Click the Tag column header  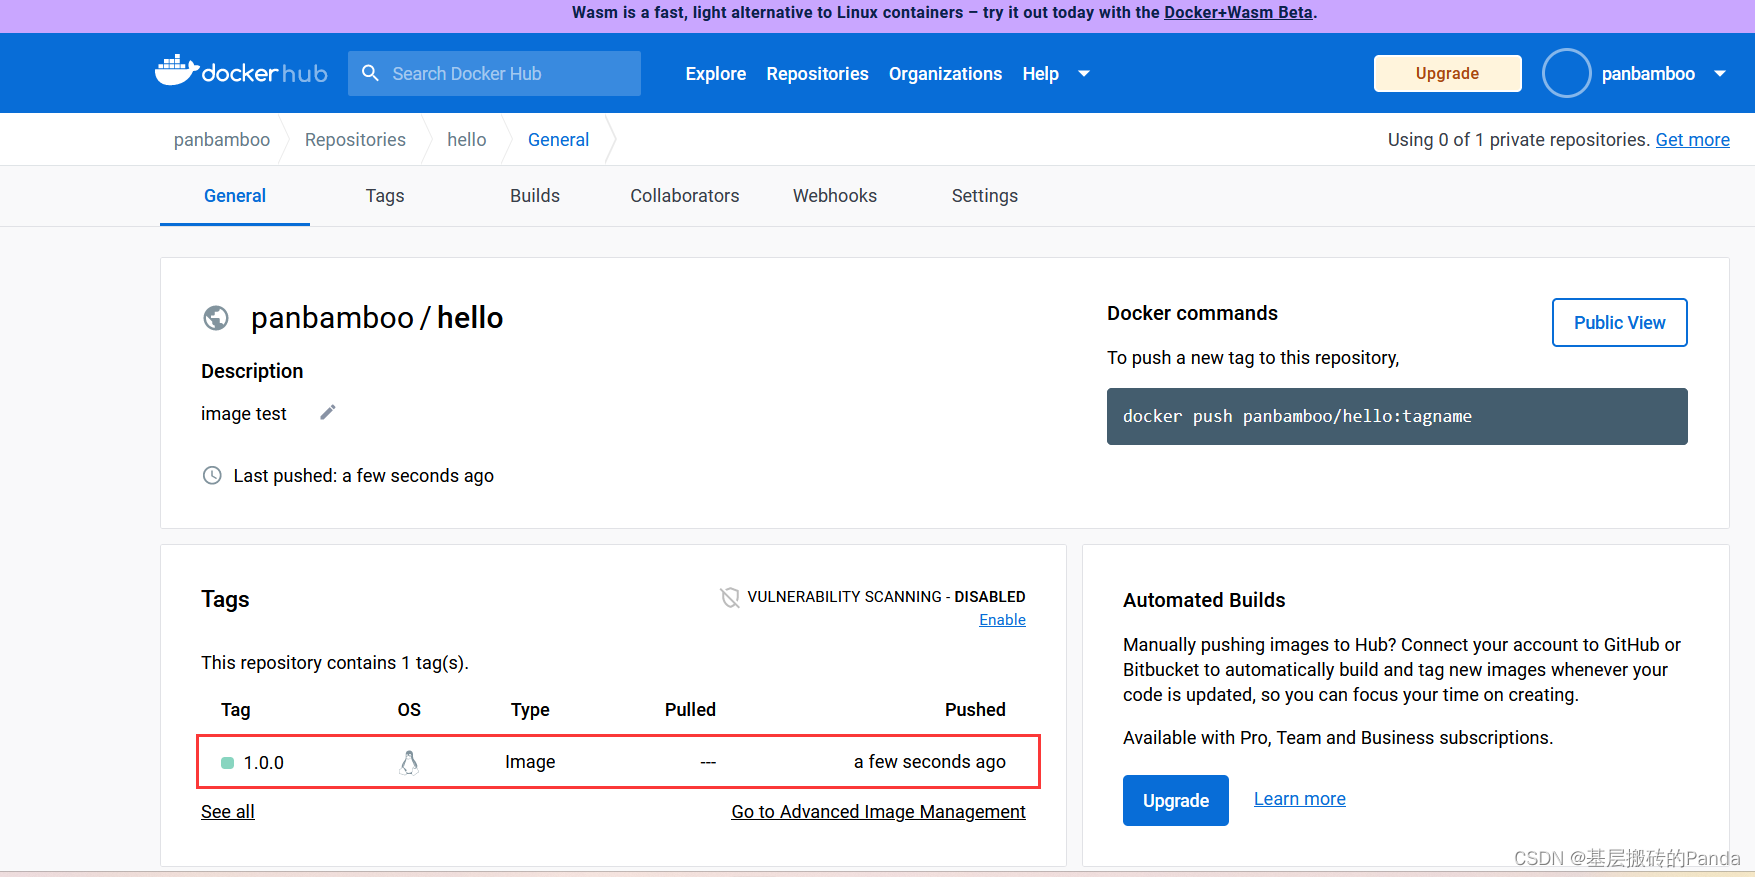[x=236, y=709]
